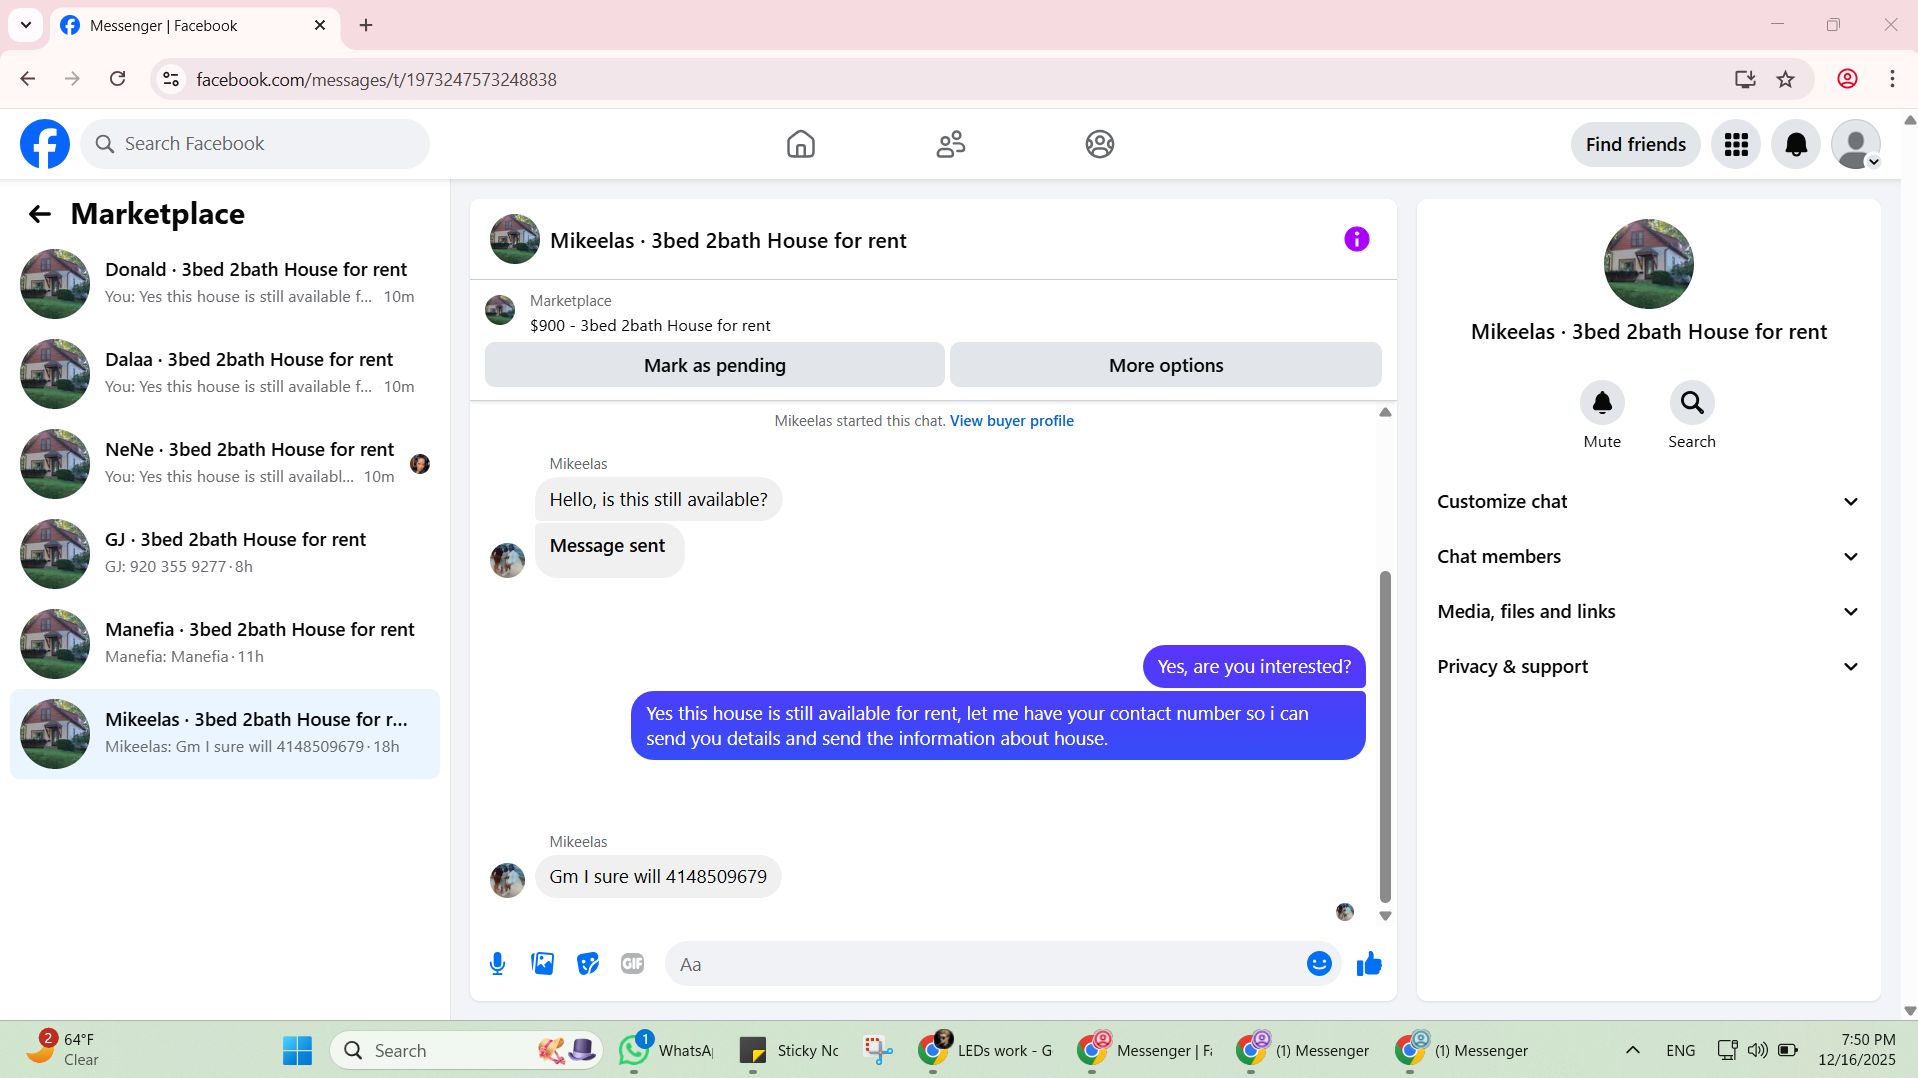Send a voice clip via microphone icon
The height and width of the screenshot is (1078, 1918).
(497, 964)
